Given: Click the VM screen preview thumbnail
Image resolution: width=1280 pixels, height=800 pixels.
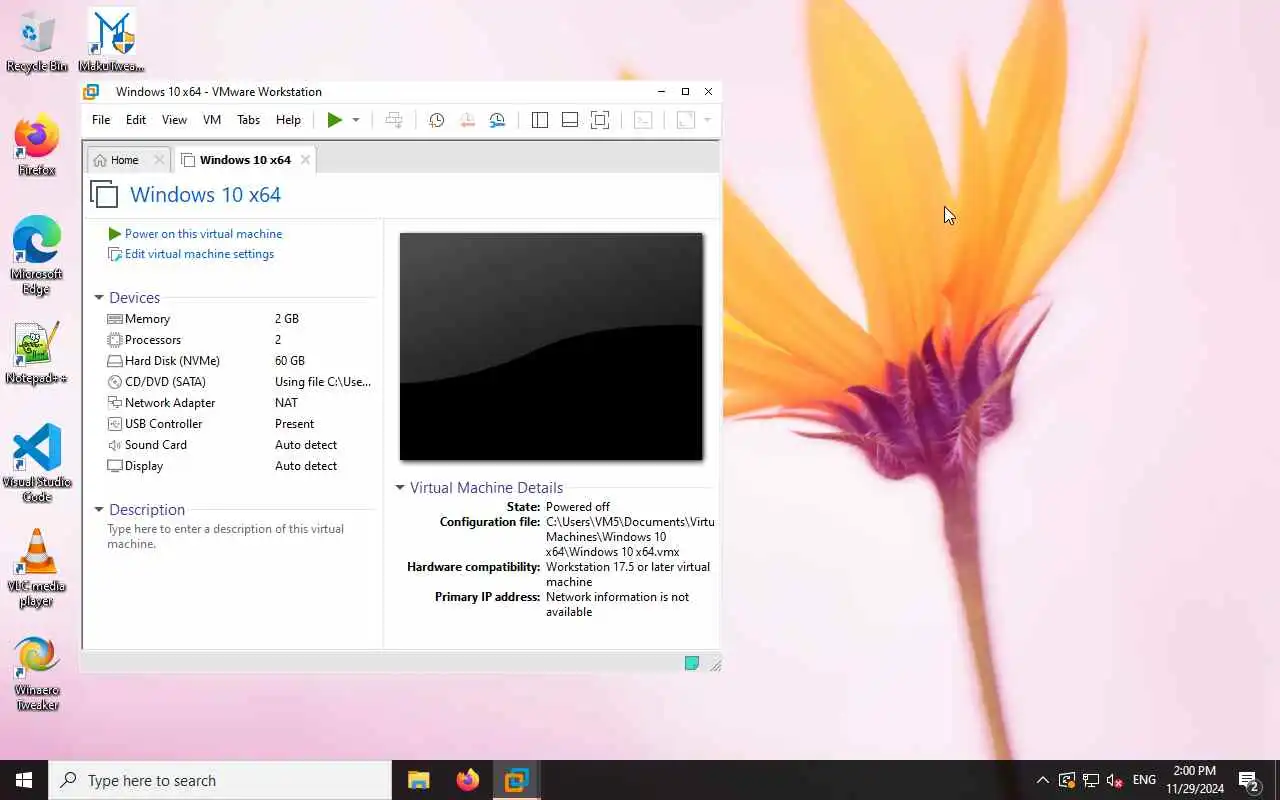Looking at the screenshot, I should (551, 347).
